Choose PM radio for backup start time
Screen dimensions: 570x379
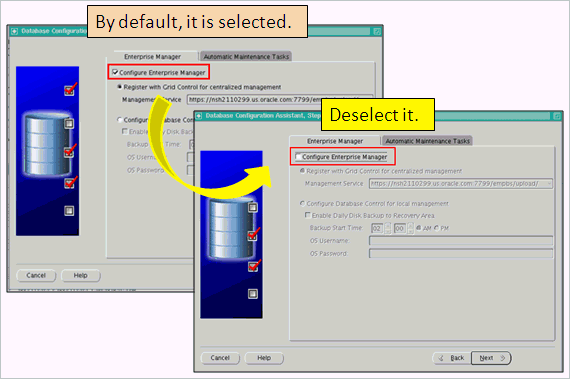(x=436, y=228)
